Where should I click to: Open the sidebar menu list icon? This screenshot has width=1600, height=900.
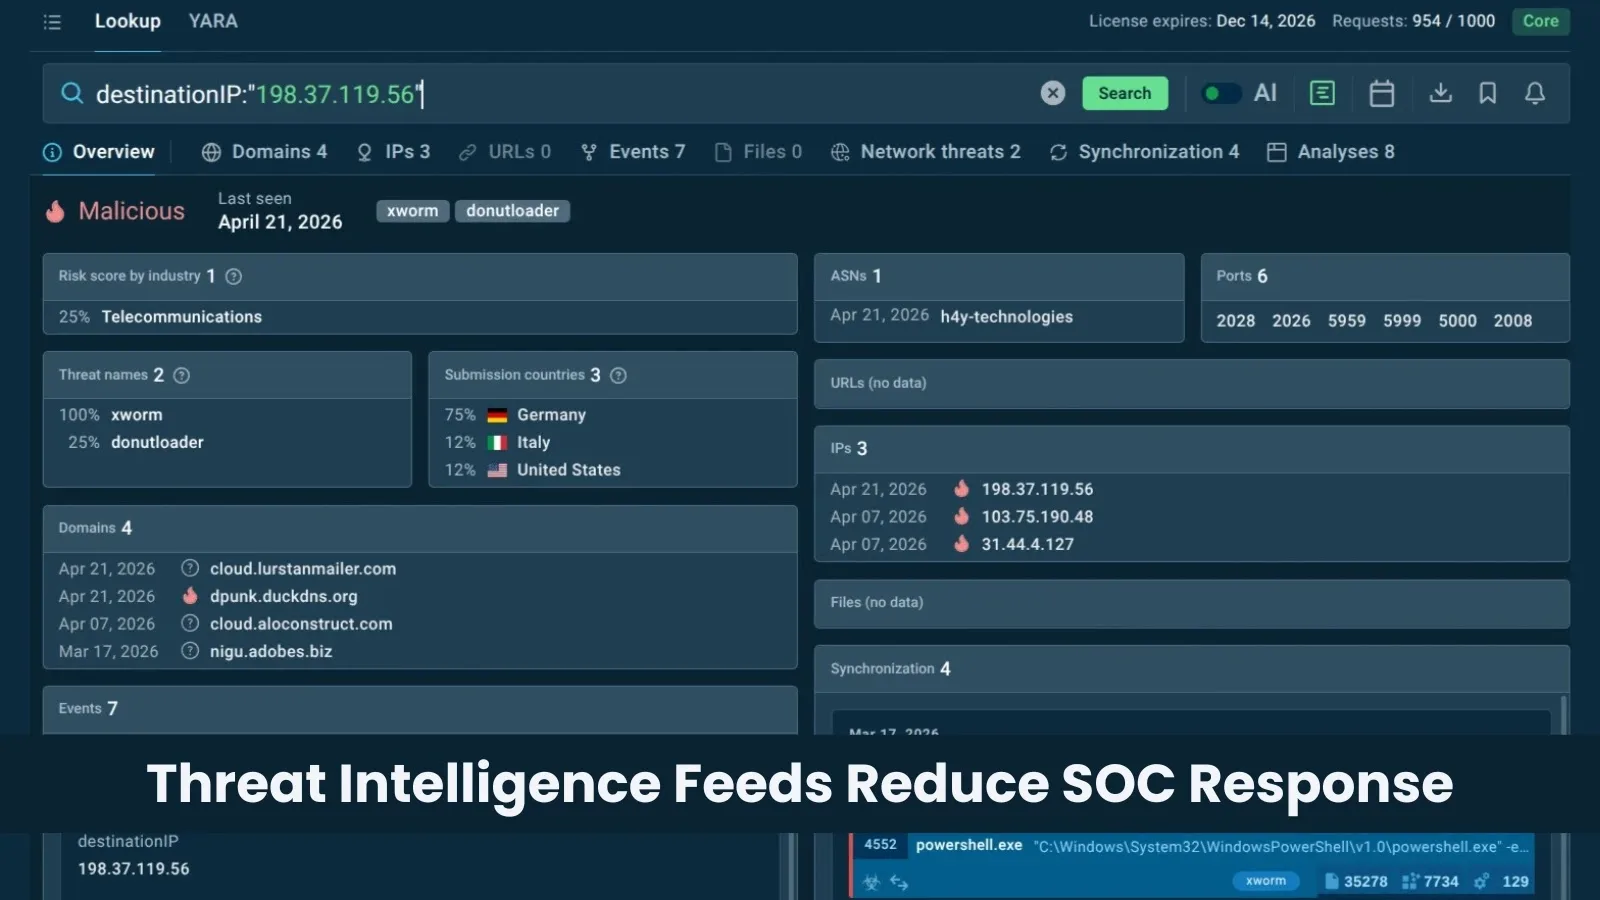coord(52,21)
